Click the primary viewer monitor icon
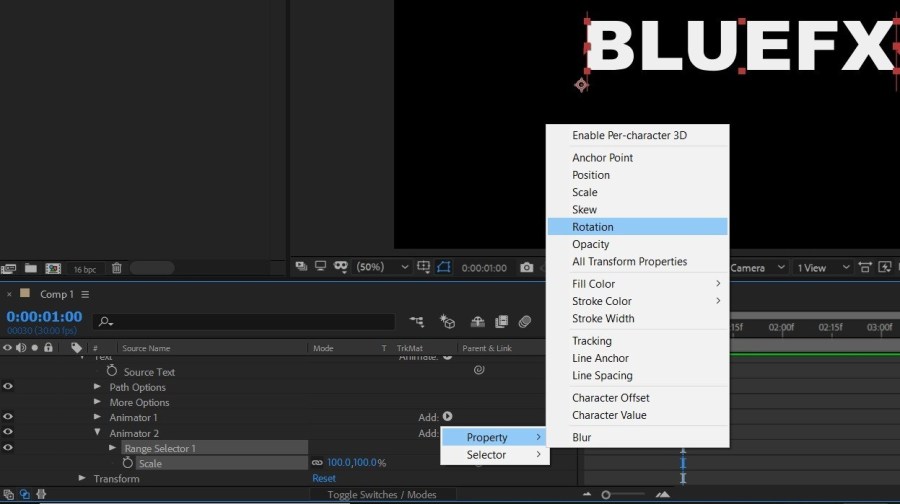Viewport: 900px width, 504px height. tap(320, 266)
